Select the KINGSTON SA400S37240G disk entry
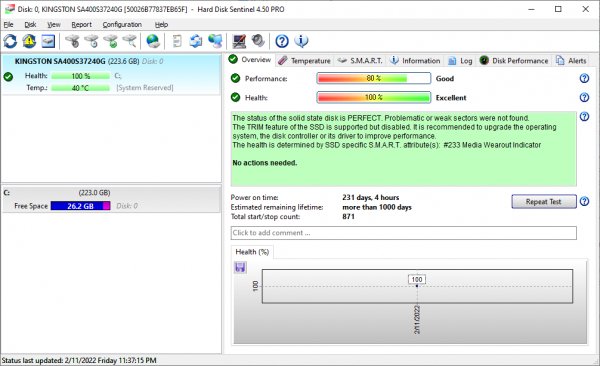The height and width of the screenshot is (366, 600). point(111,74)
